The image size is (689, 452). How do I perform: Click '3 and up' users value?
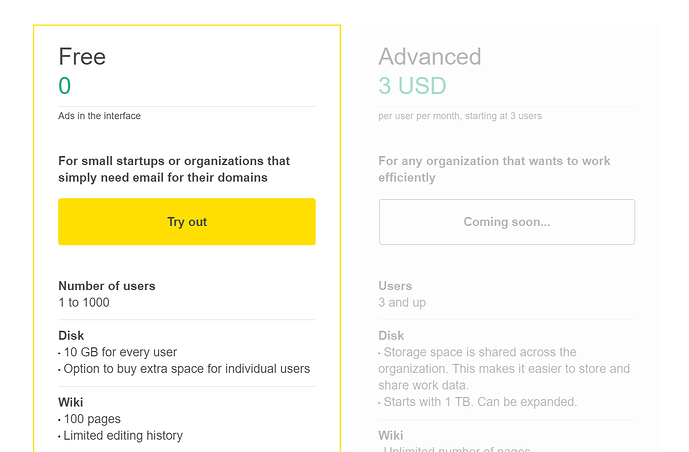click(402, 302)
